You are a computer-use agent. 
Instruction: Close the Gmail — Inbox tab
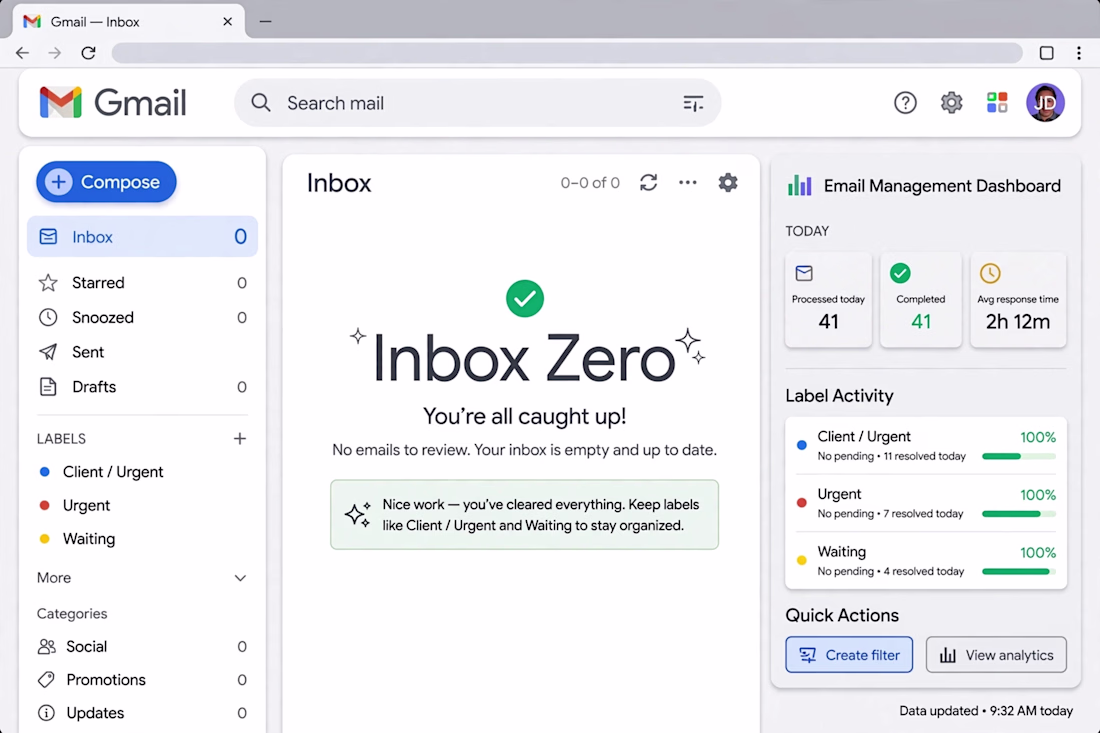point(227,22)
